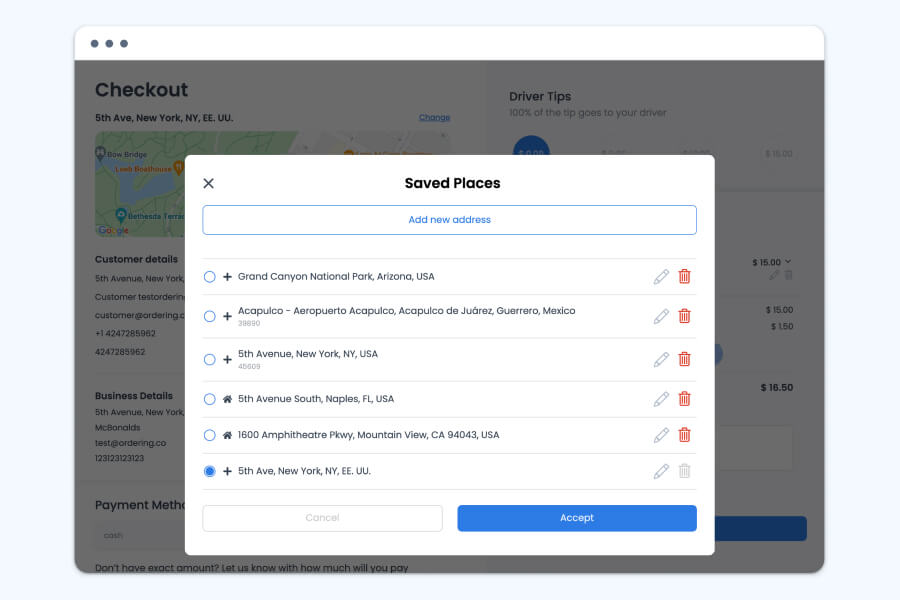Delete the Acapulco airport address
The image size is (900, 600).
pyautogui.click(x=684, y=316)
